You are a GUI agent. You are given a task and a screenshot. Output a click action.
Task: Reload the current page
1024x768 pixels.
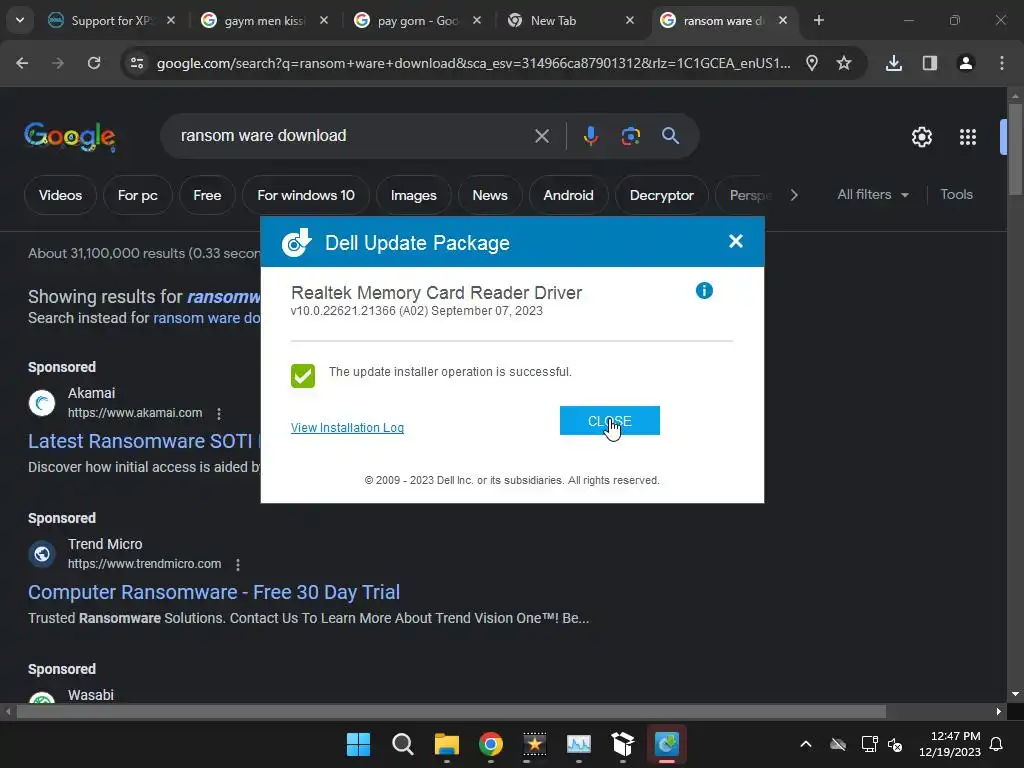(x=94, y=63)
